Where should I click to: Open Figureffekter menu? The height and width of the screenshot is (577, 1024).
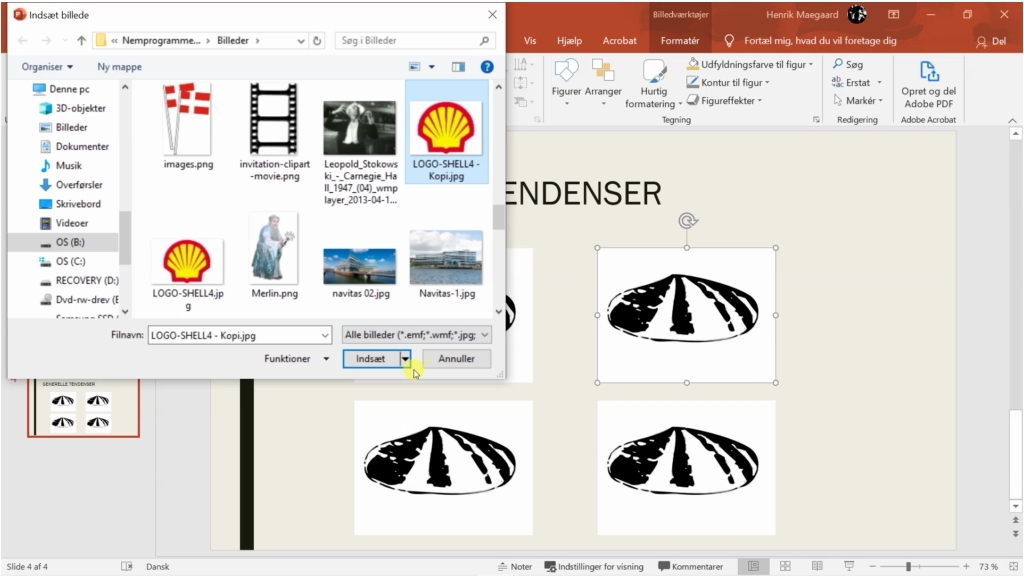[724, 101]
